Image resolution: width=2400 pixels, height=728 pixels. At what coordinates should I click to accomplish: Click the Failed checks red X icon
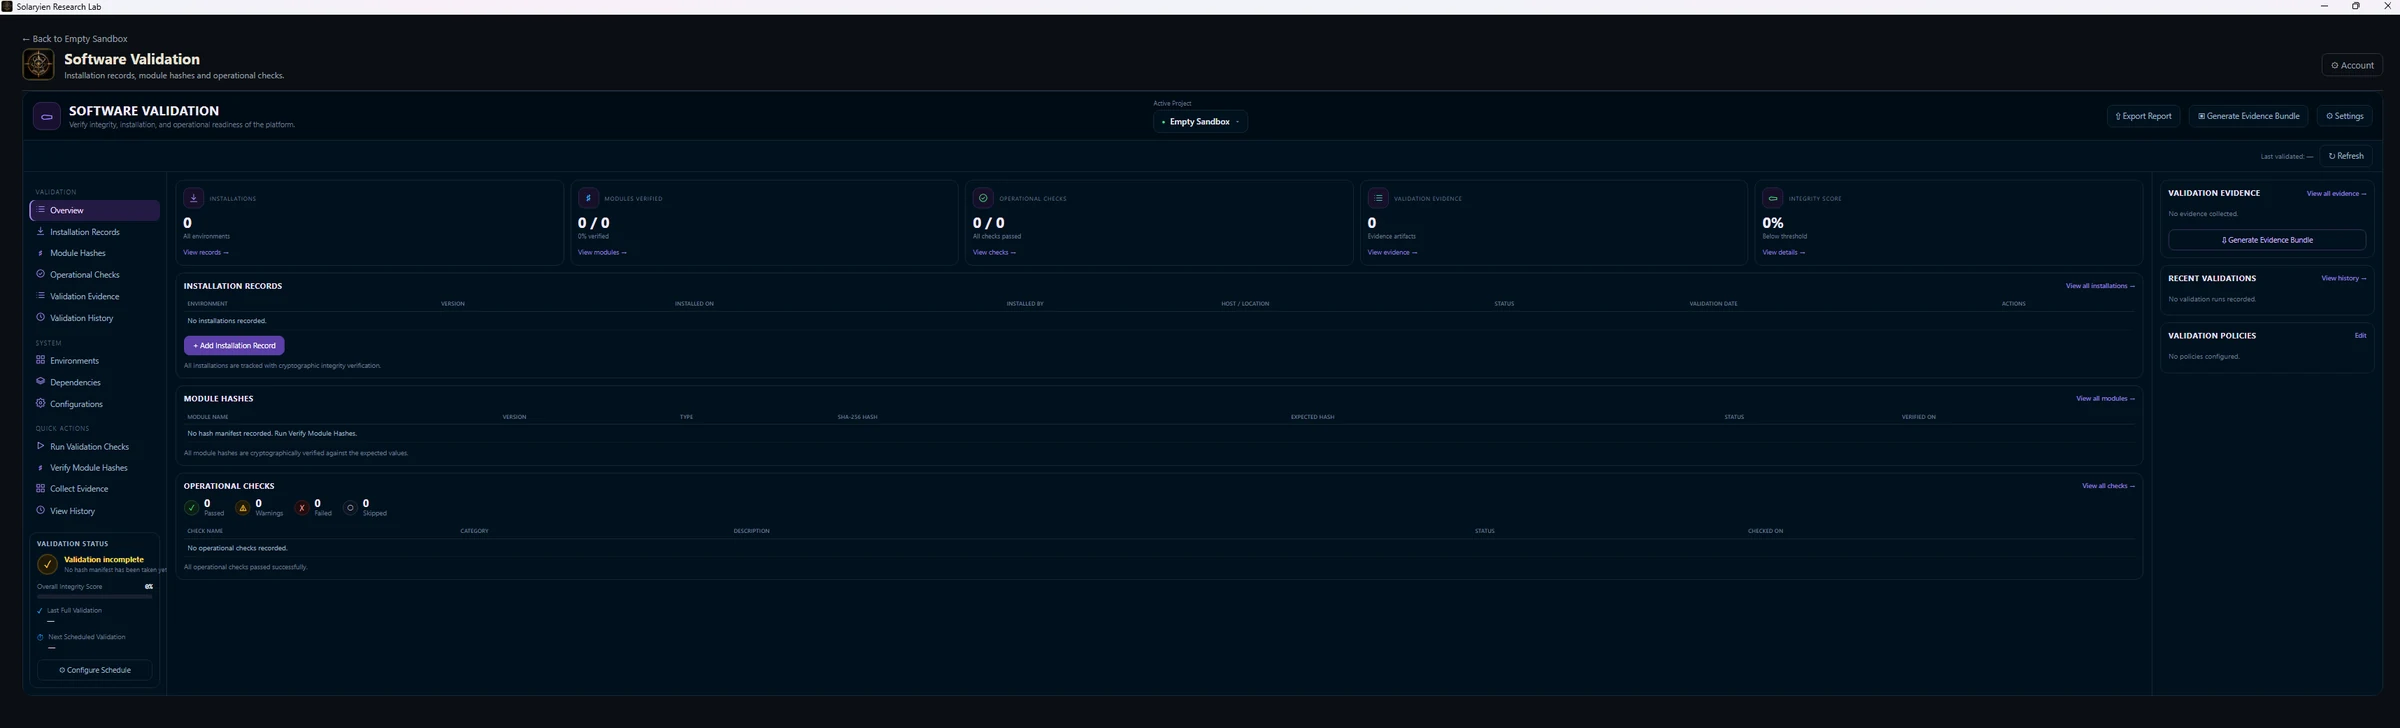click(302, 508)
